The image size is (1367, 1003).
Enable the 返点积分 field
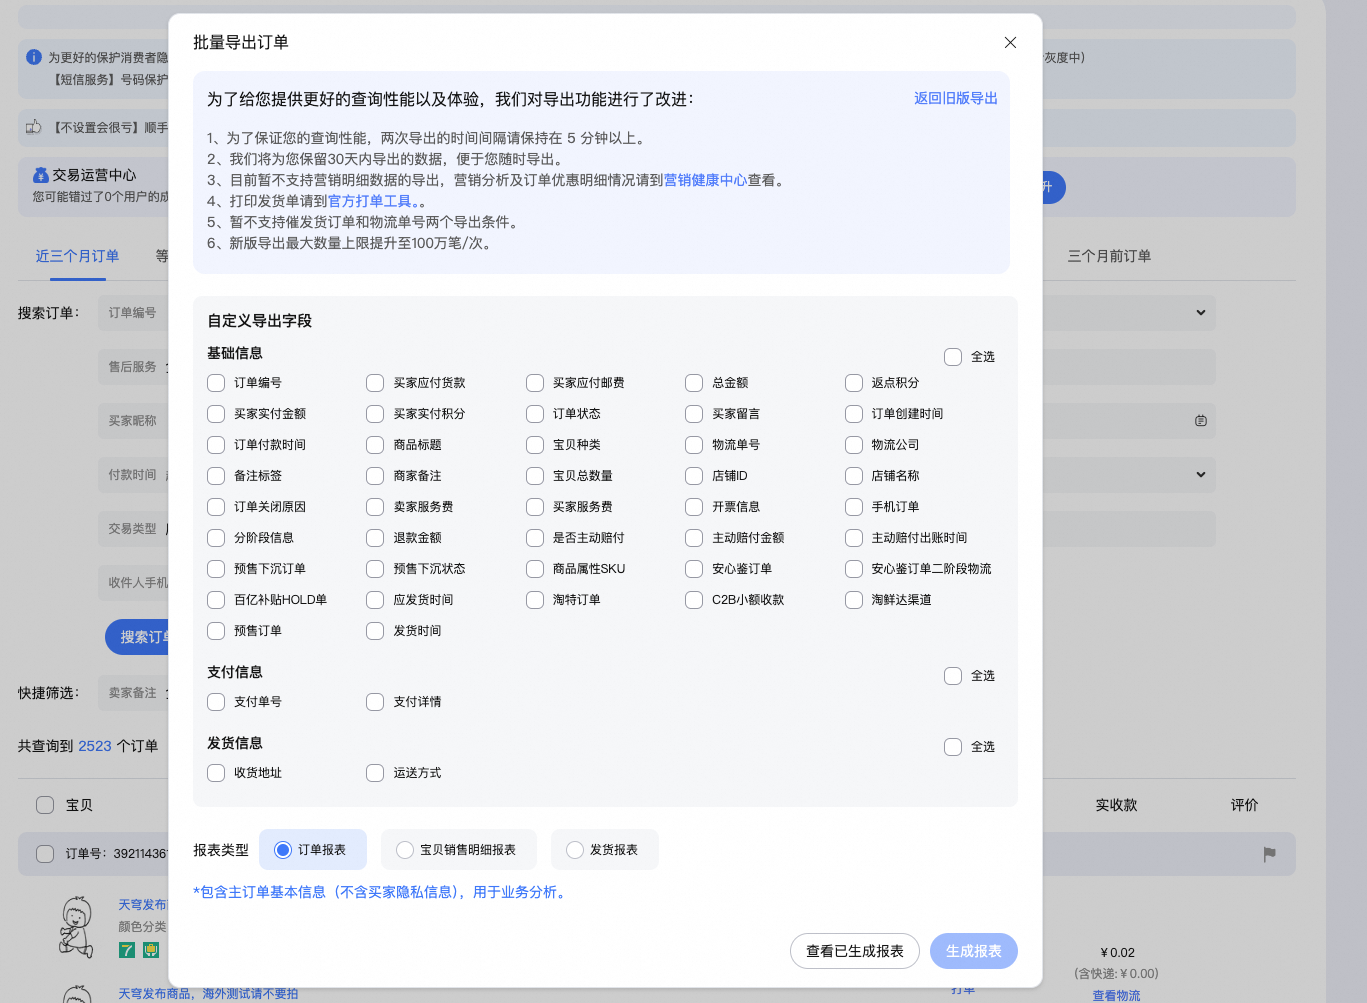[854, 383]
